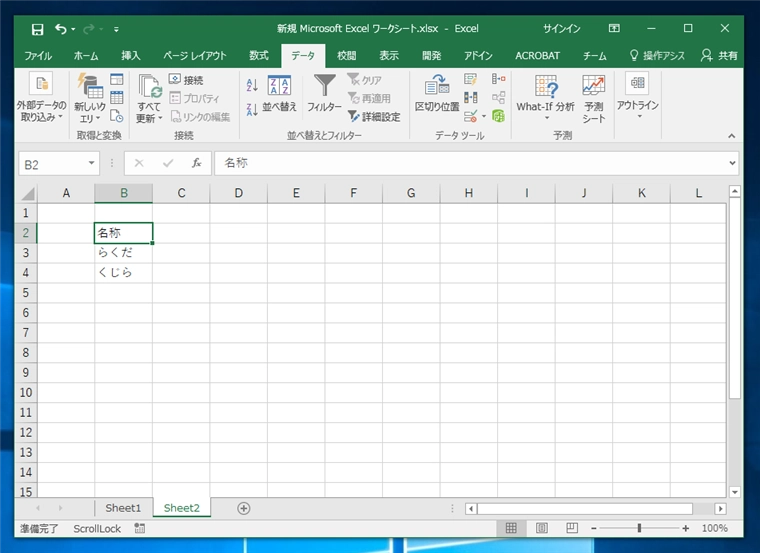Click the select all corner triangle
The image size is (760, 553).
(28, 193)
